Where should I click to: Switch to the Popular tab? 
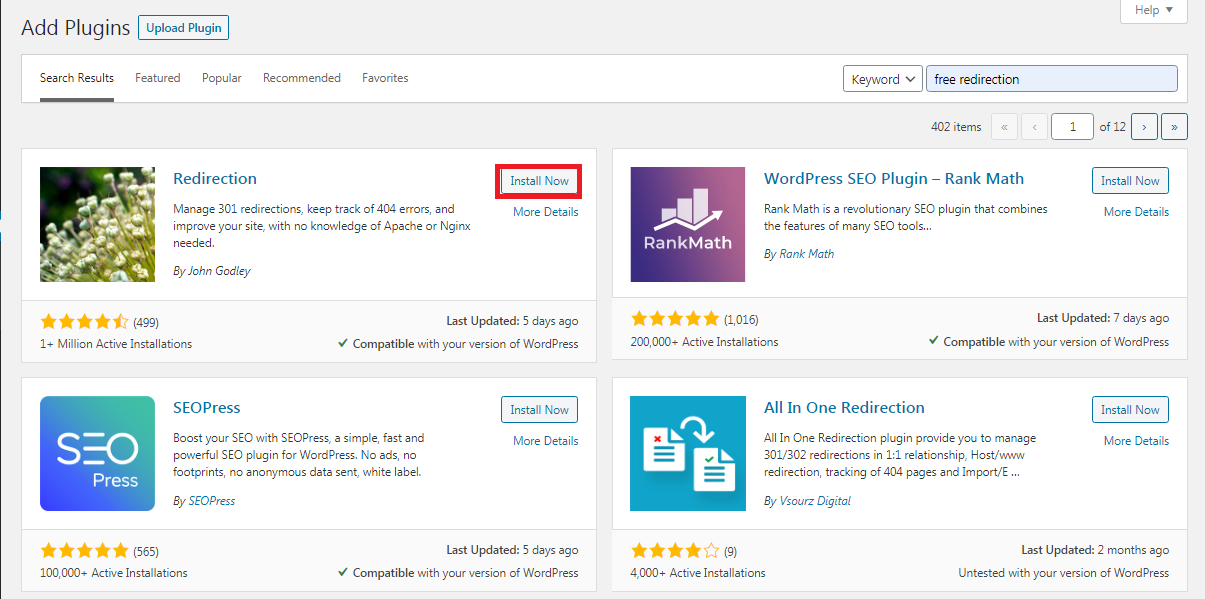pos(222,78)
